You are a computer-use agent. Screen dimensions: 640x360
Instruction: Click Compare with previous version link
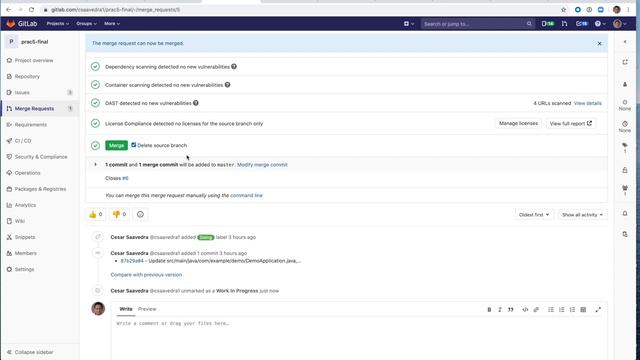(146, 275)
